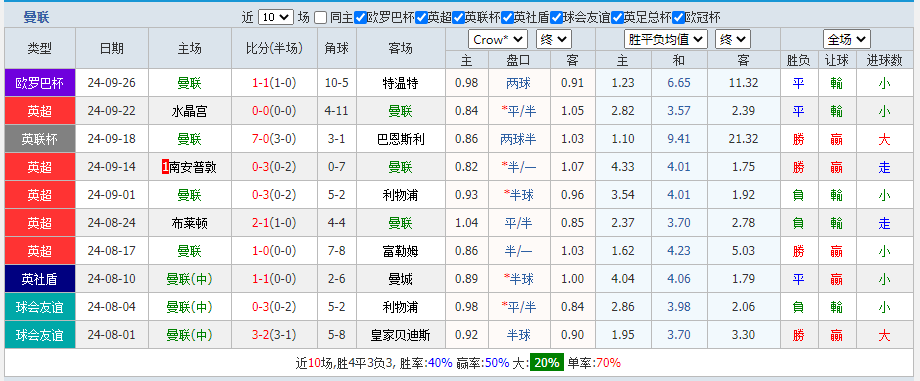Click the 21.32 away odds value
The image size is (920, 381).
coord(743,139)
